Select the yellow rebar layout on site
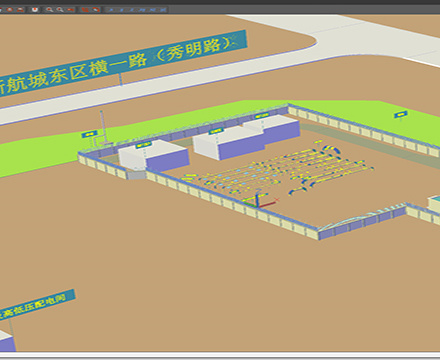Screen dimensions: 440x360 point(278,168)
